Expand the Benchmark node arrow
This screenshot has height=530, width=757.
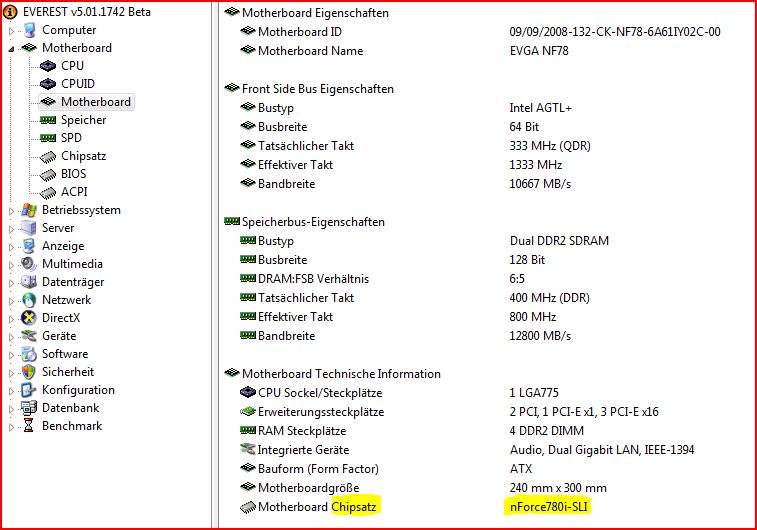[x=12, y=427]
